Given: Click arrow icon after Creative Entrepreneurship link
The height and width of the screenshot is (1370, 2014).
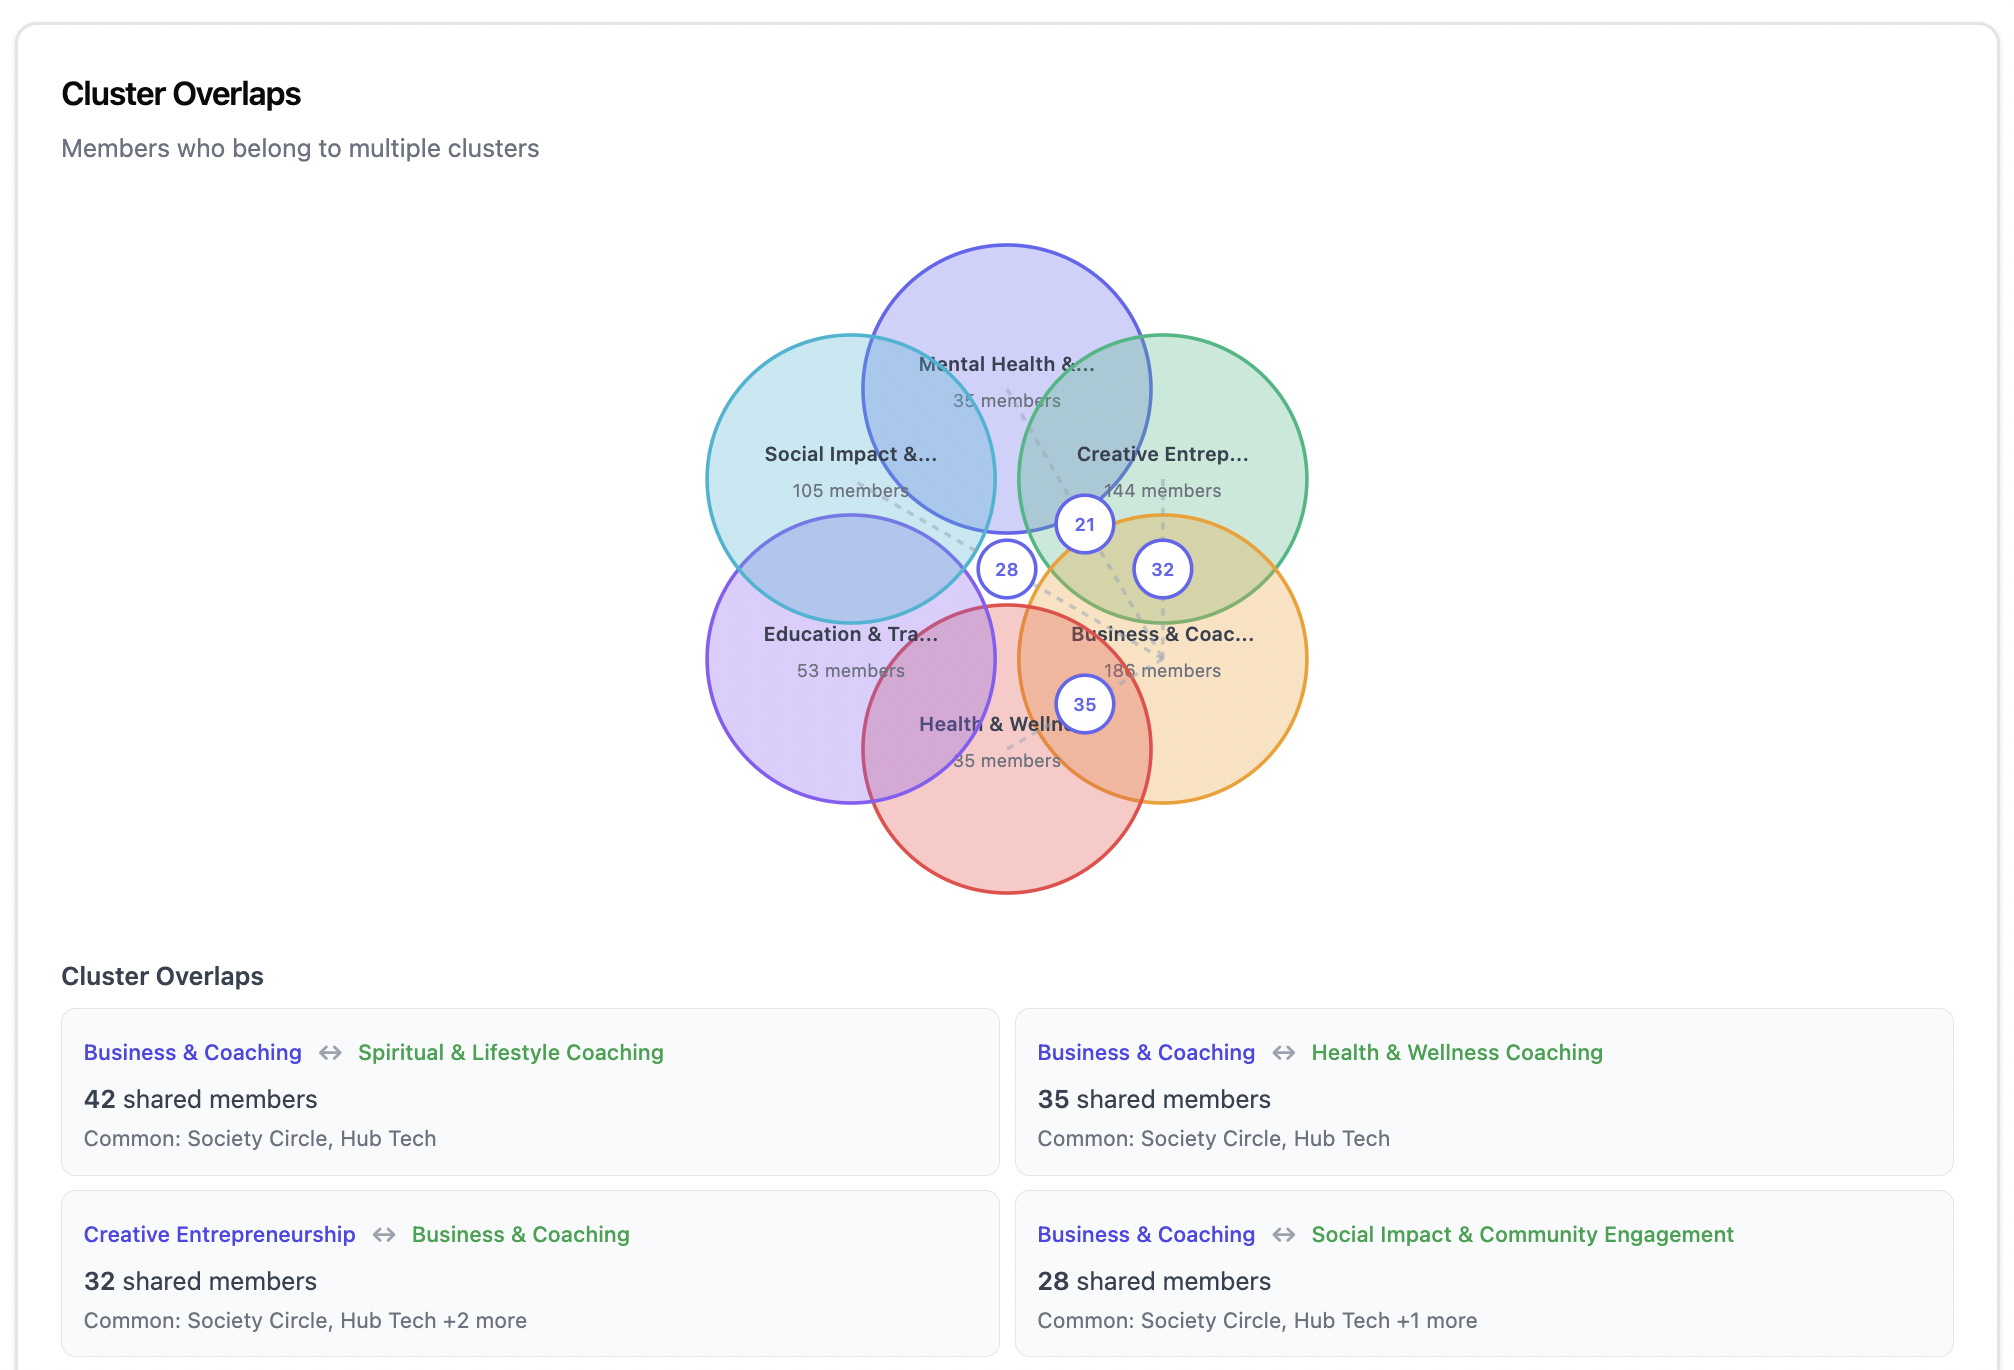Looking at the screenshot, I should (x=384, y=1235).
